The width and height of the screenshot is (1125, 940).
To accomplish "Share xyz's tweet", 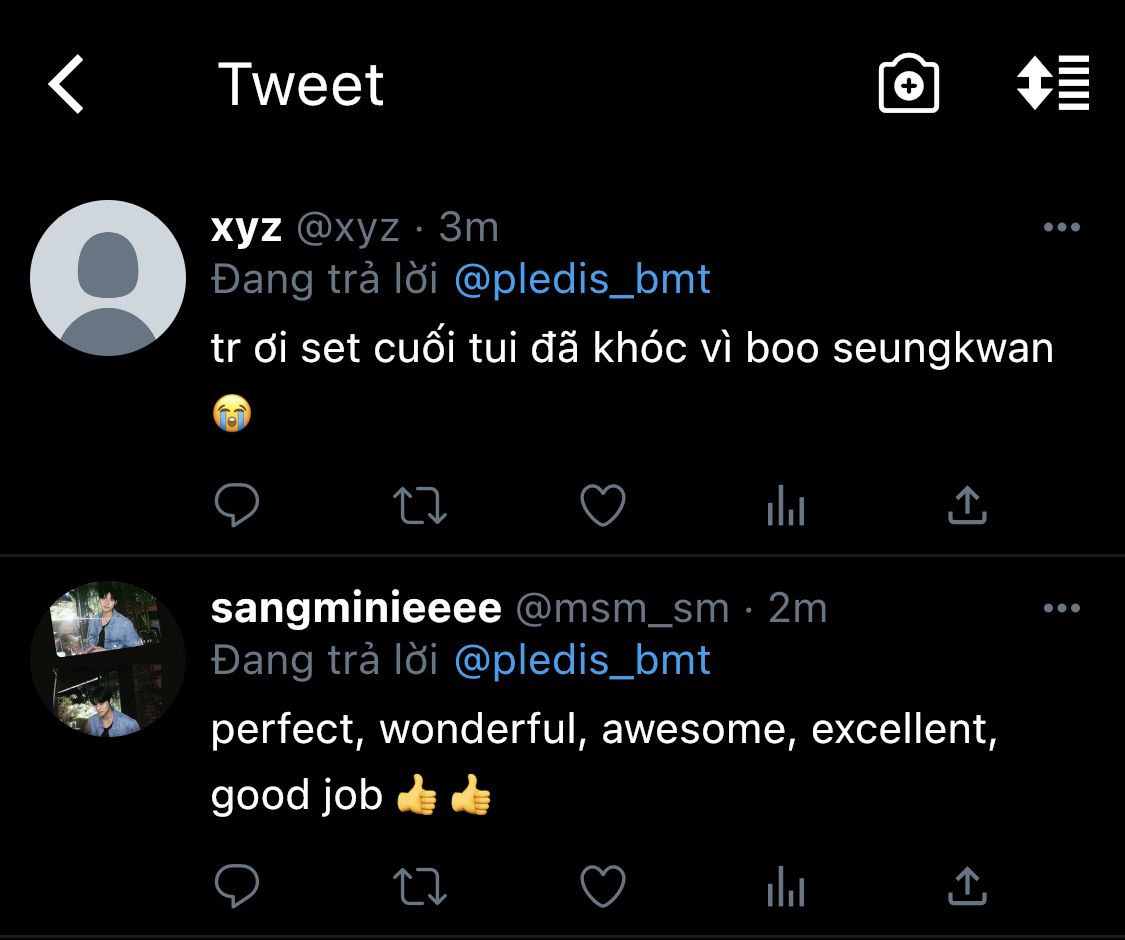I will (x=967, y=506).
